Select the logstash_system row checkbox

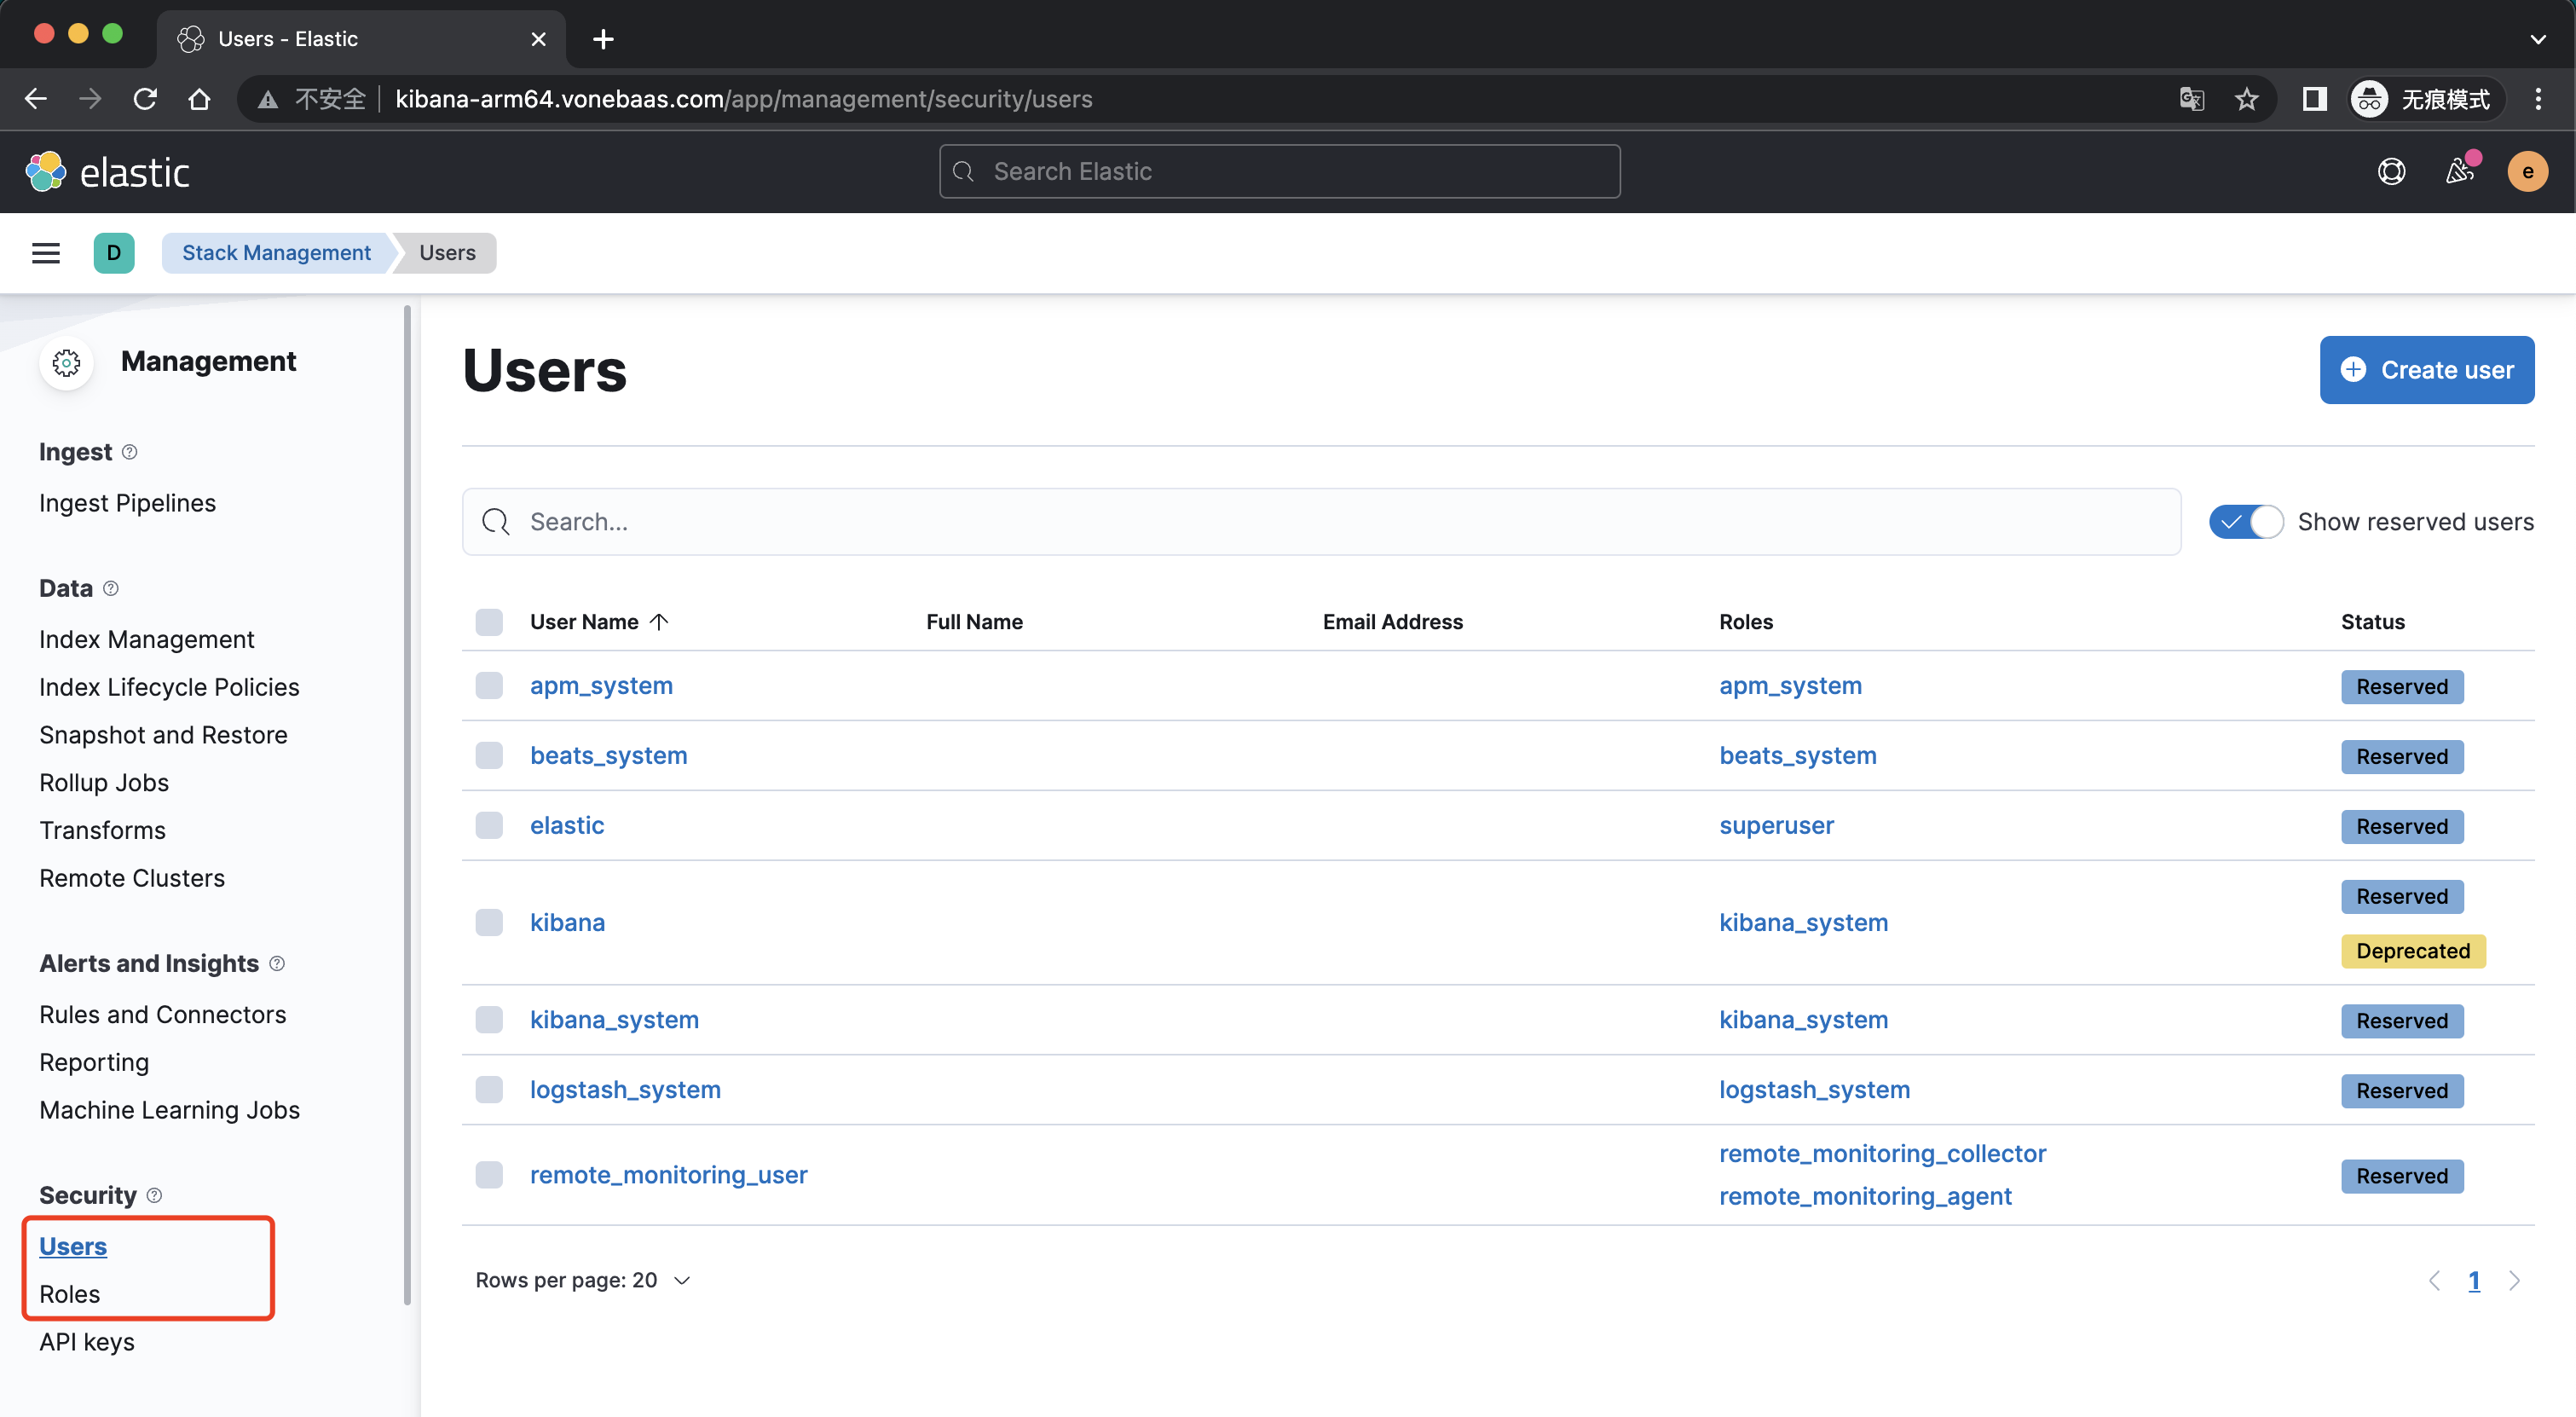click(489, 1090)
